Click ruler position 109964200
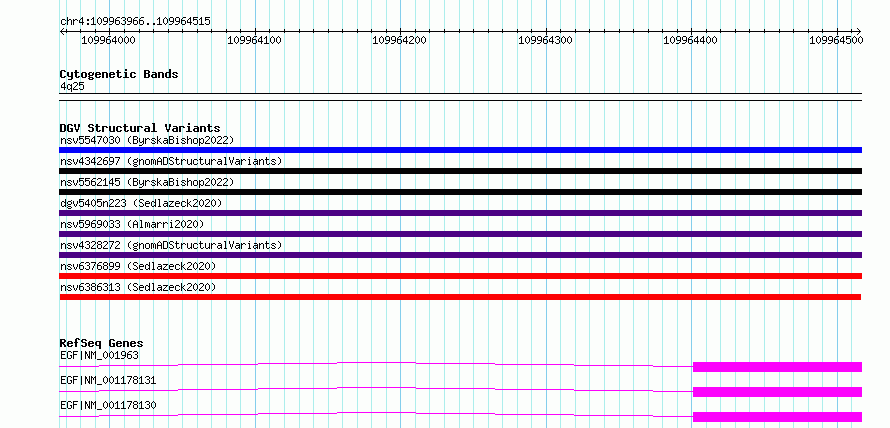This screenshot has width=890, height=428. tap(400, 40)
